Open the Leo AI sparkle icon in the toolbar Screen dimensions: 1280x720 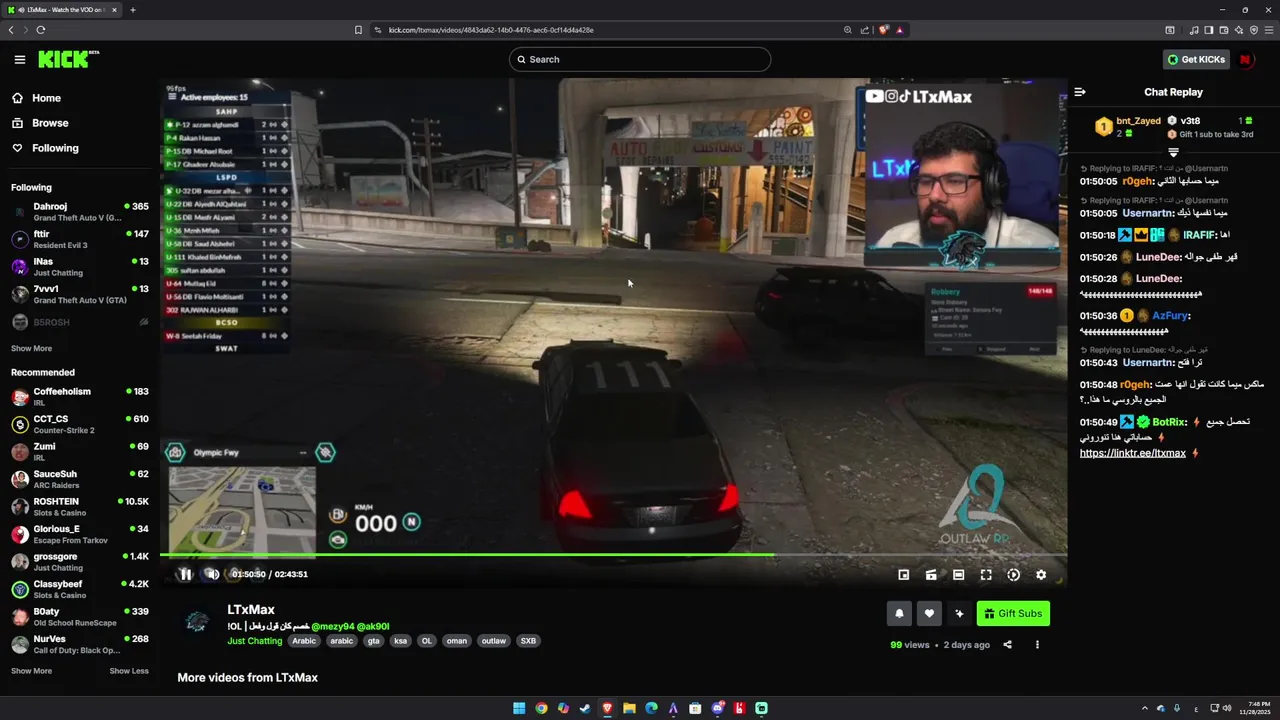tap(1238, 30)
